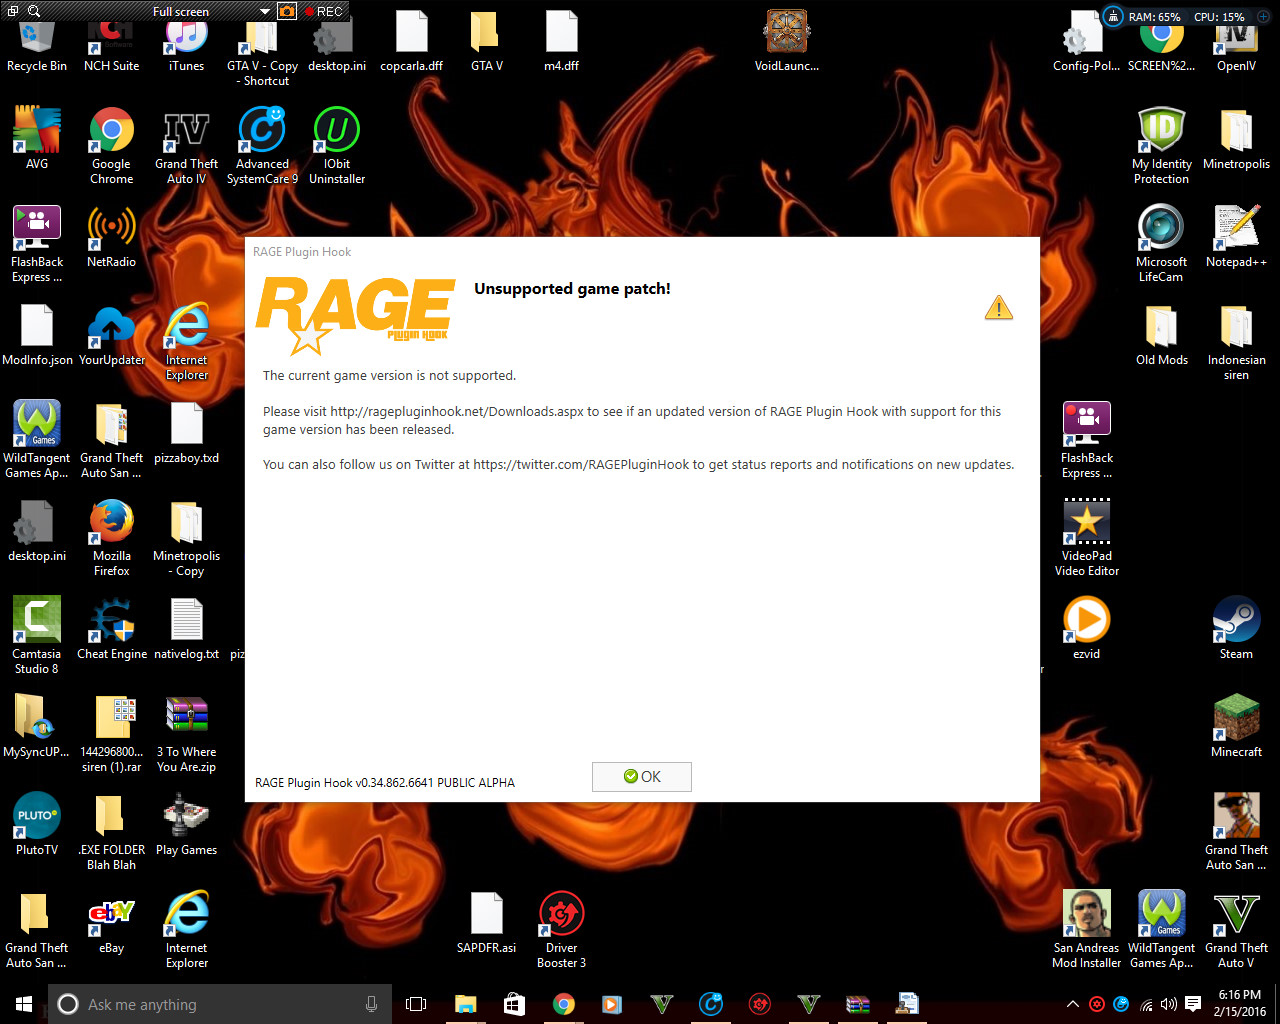Open Task View from the taskbar
Screen dimensions: 1280x1024
tap(416, 1004)
